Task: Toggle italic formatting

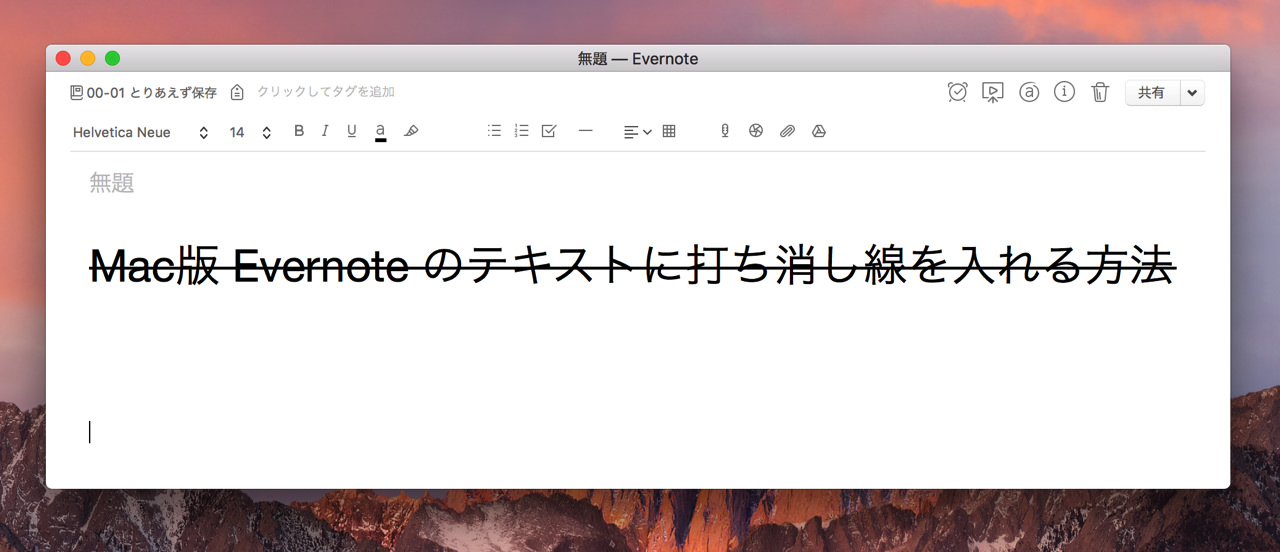Action: pyautogui.click(x=325, y=131)
